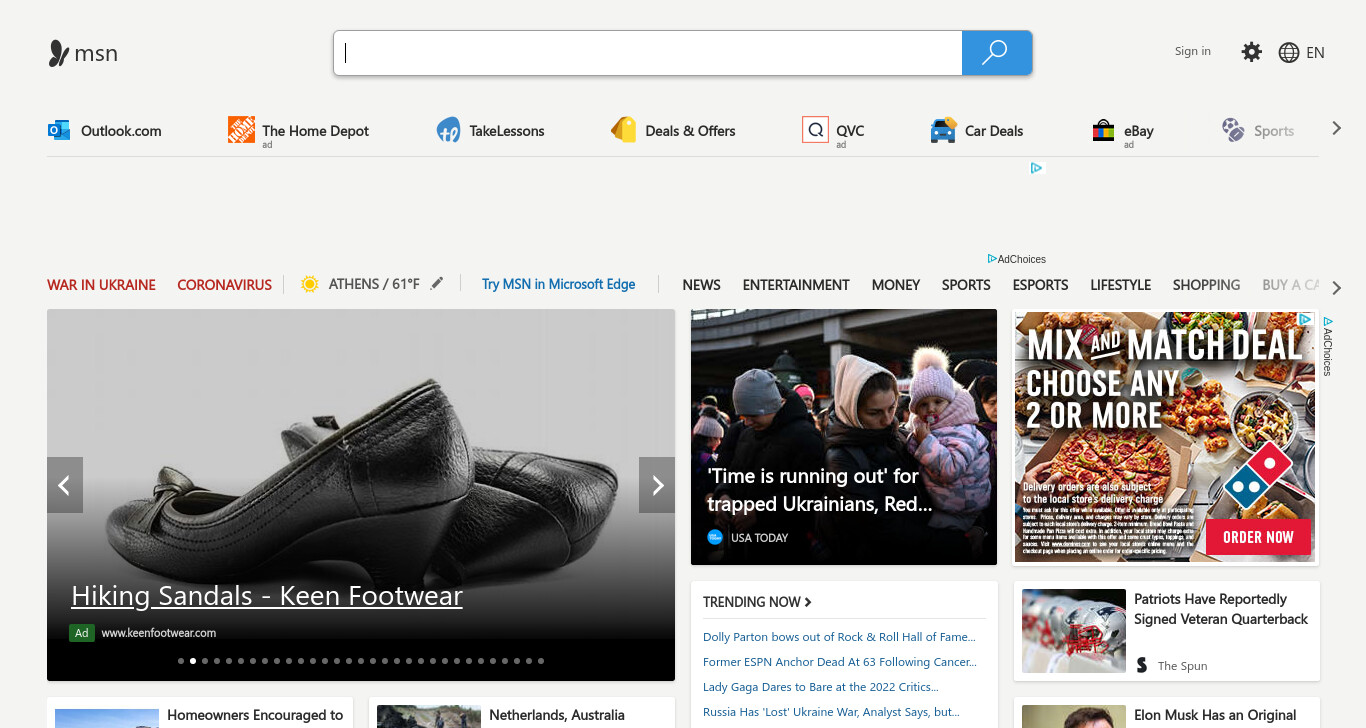Open the CORONAVIRUS topic

coord(224,285)
